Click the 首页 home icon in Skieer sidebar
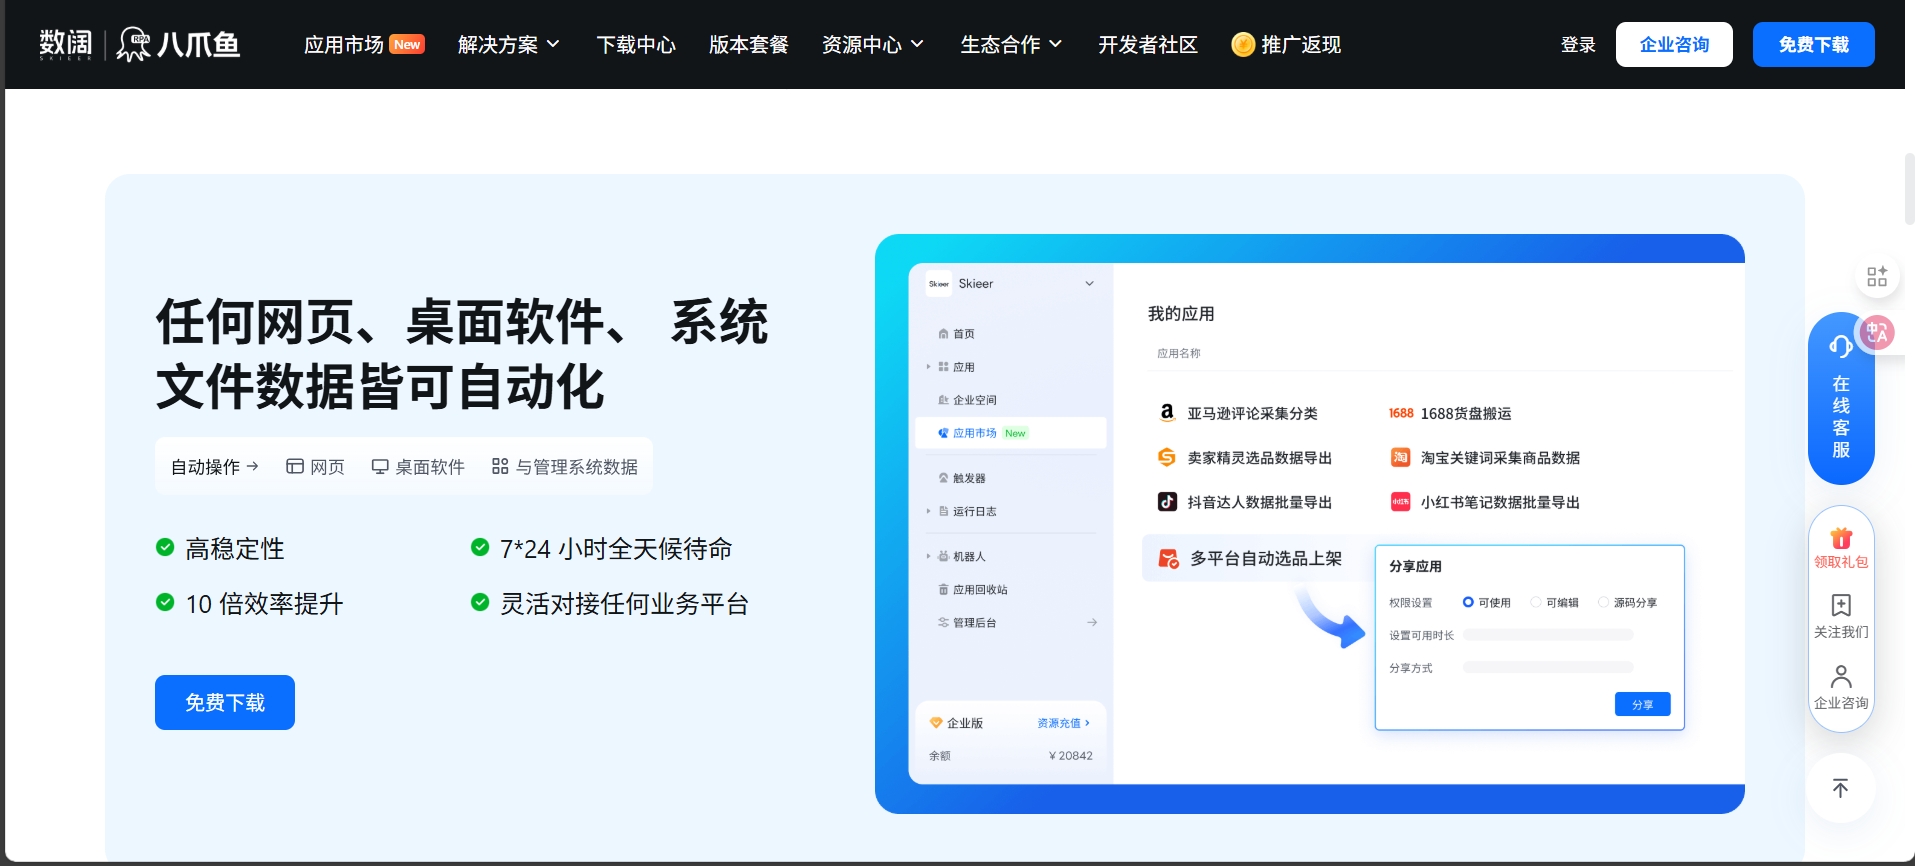Viewport: 1915px width, 866px height. coord(943,334)
